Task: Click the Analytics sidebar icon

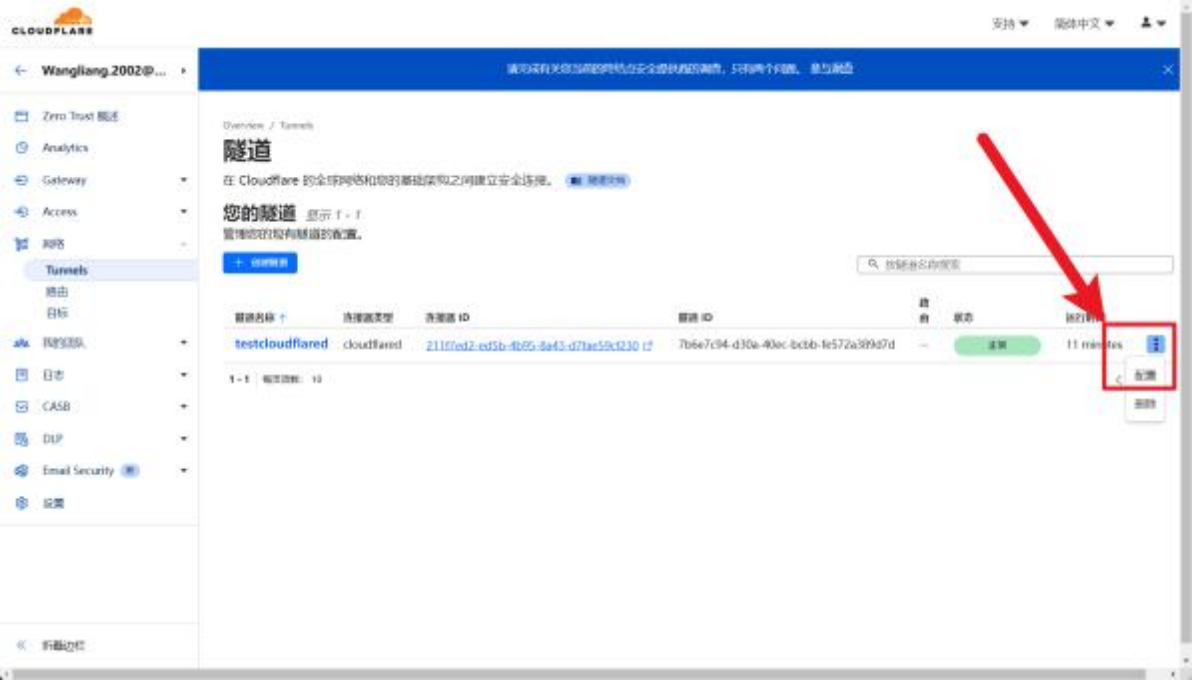Action: (21, 148)
